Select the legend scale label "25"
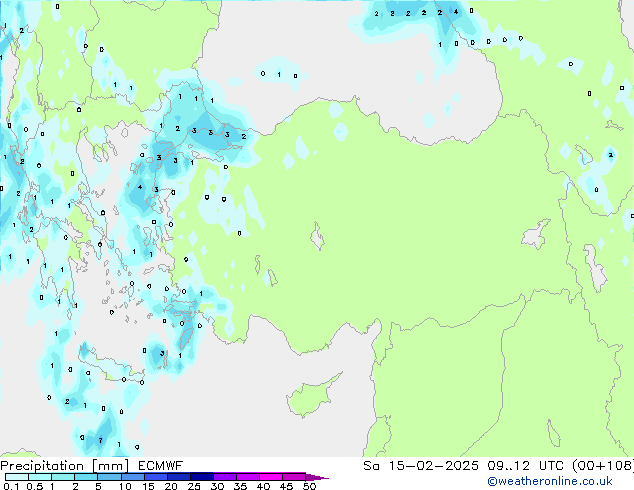634x490 pixels. click(x=194, y=486)
